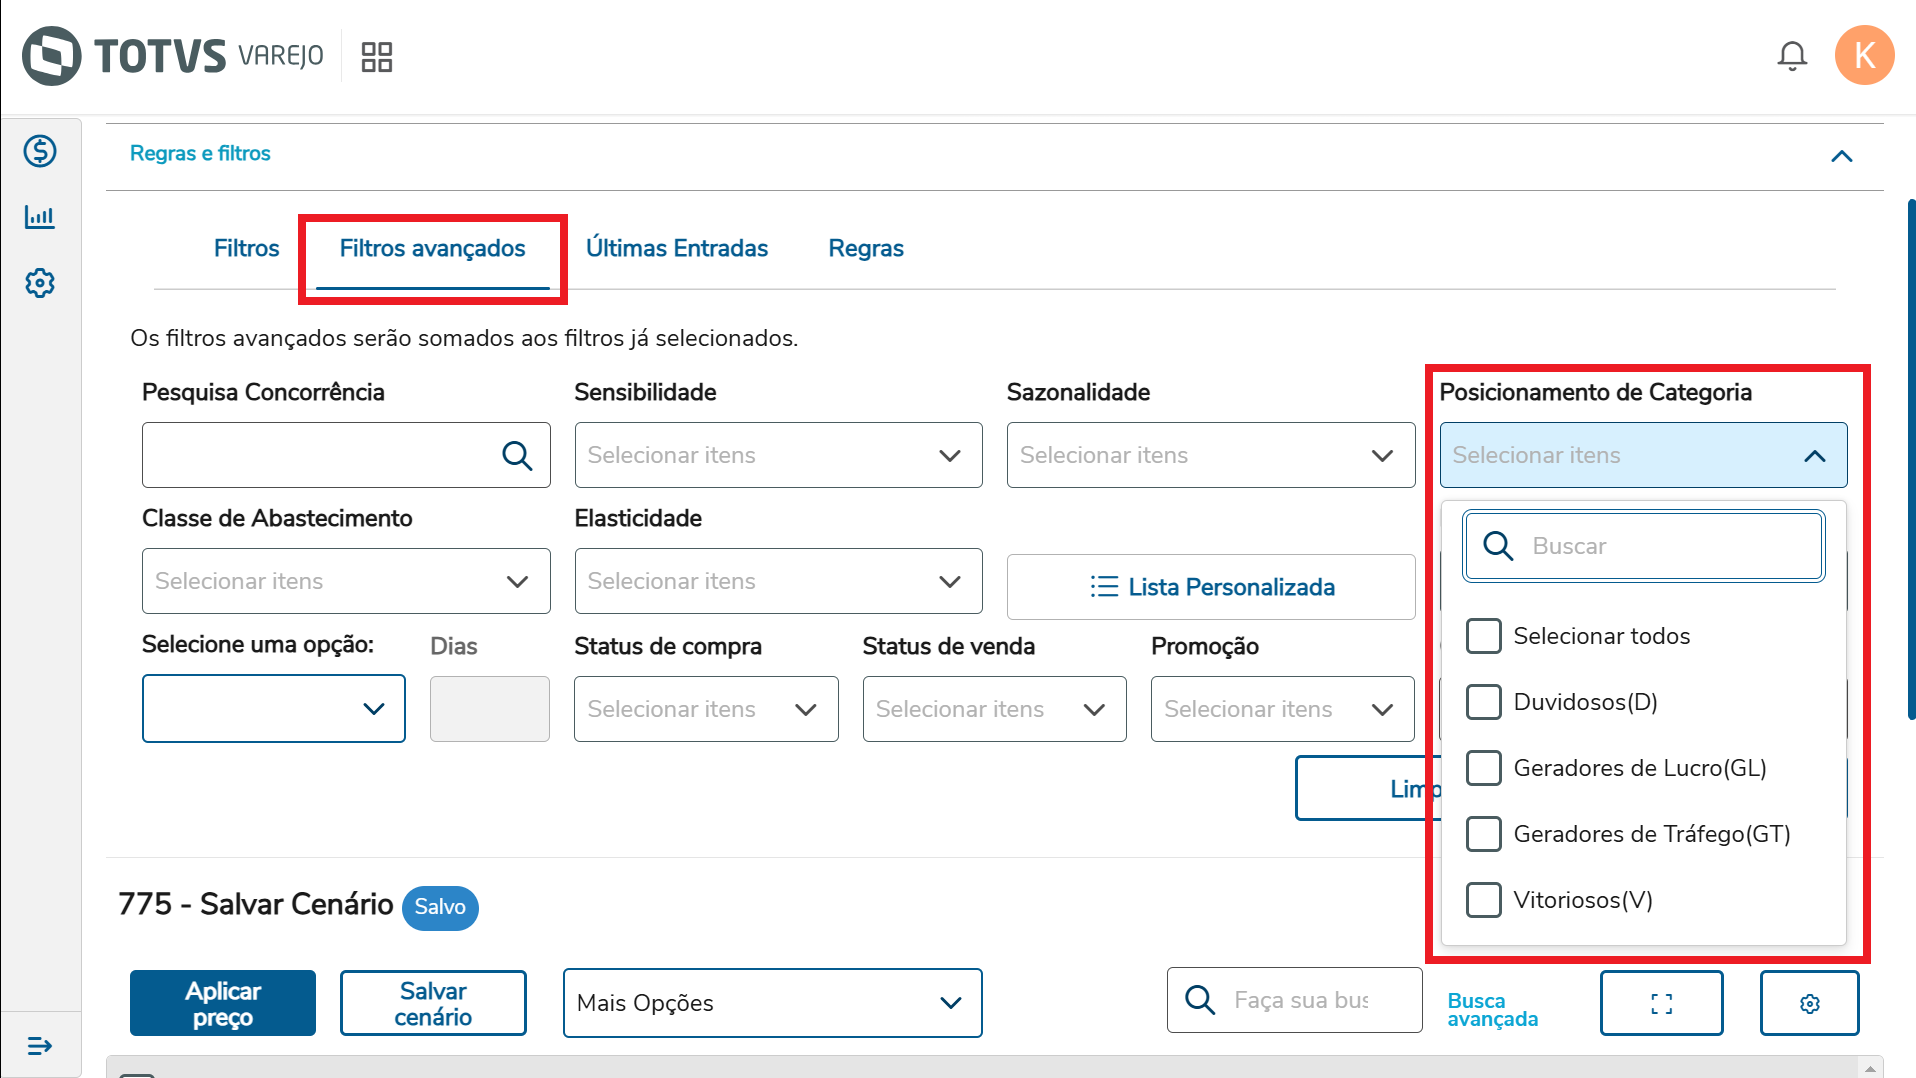Screen dimensions: 1916x1078
Task: Expand the sidebar with arrow icon
Action: tap(40, 1046)
